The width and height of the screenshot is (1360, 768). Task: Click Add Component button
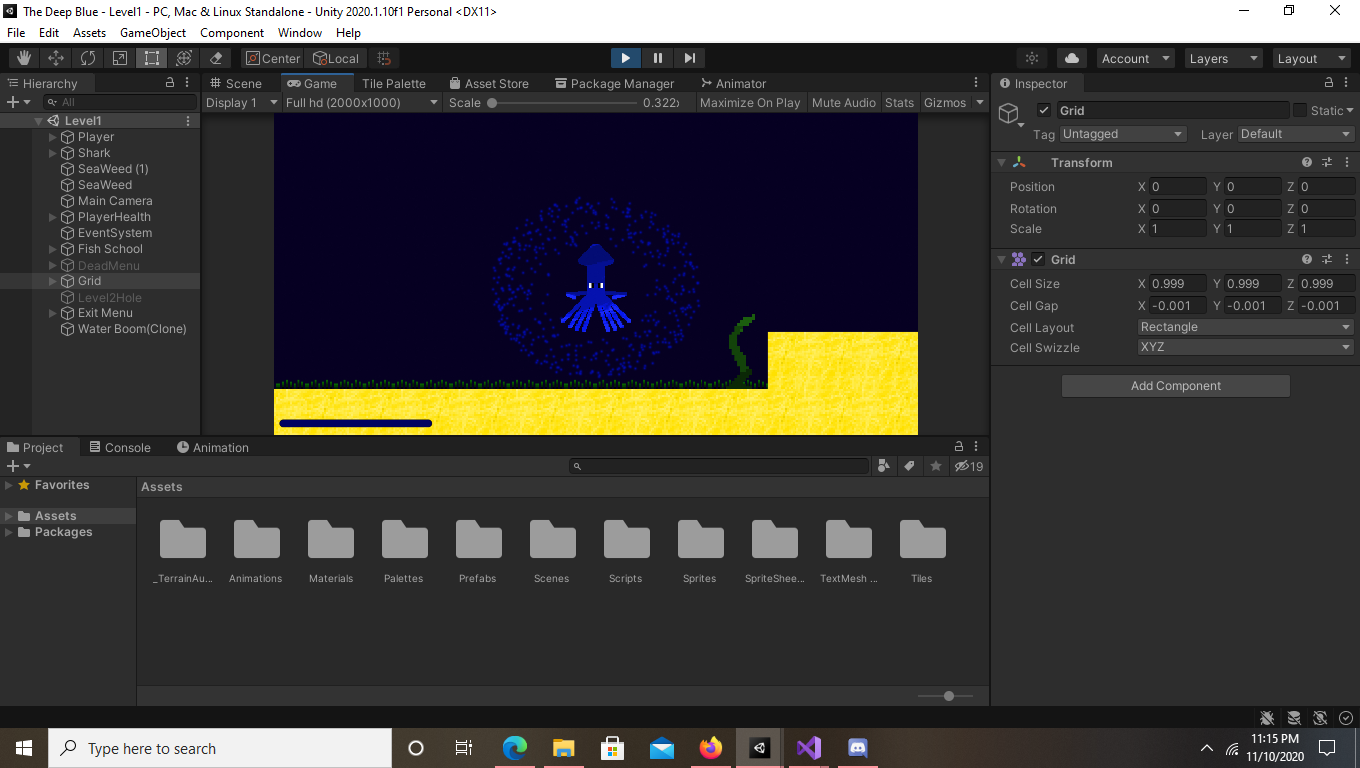[1175, 386]
